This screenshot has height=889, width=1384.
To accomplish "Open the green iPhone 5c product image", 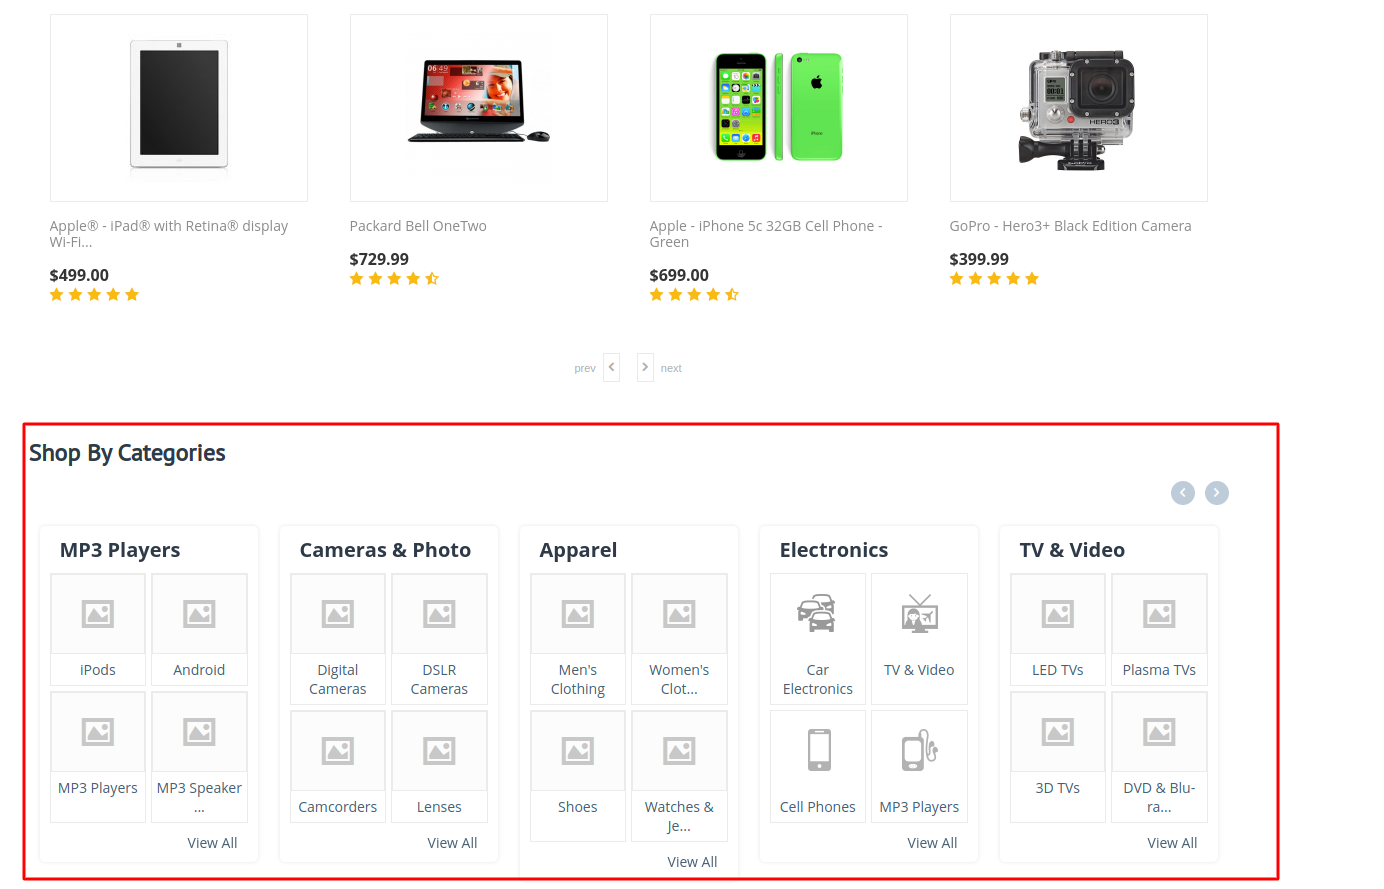I will [x=778, y=108].
